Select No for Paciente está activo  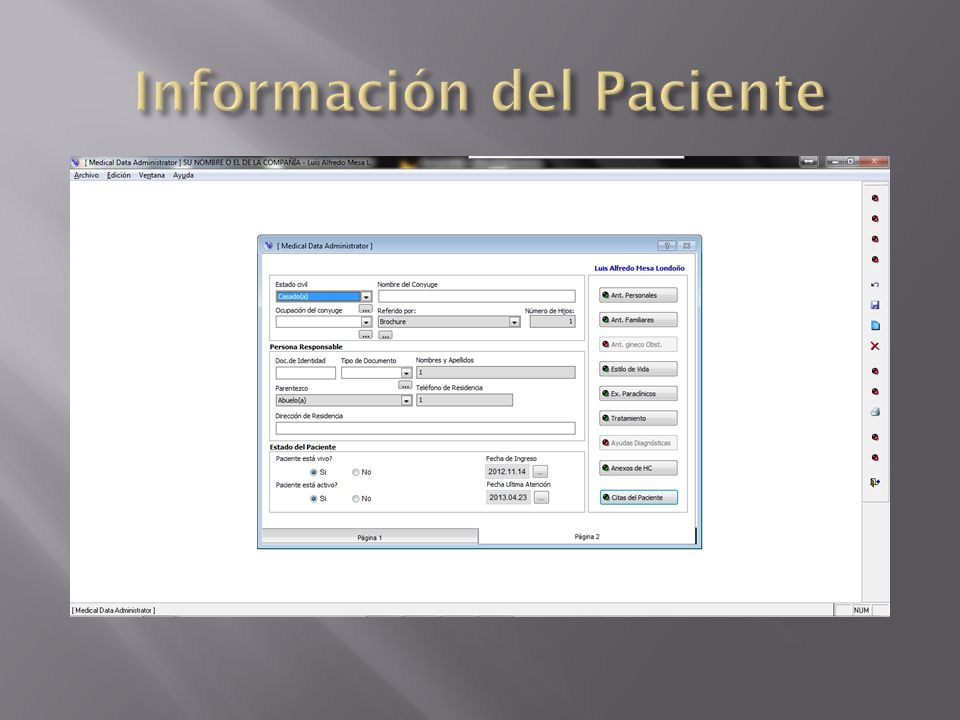click(x=355, y=498)
